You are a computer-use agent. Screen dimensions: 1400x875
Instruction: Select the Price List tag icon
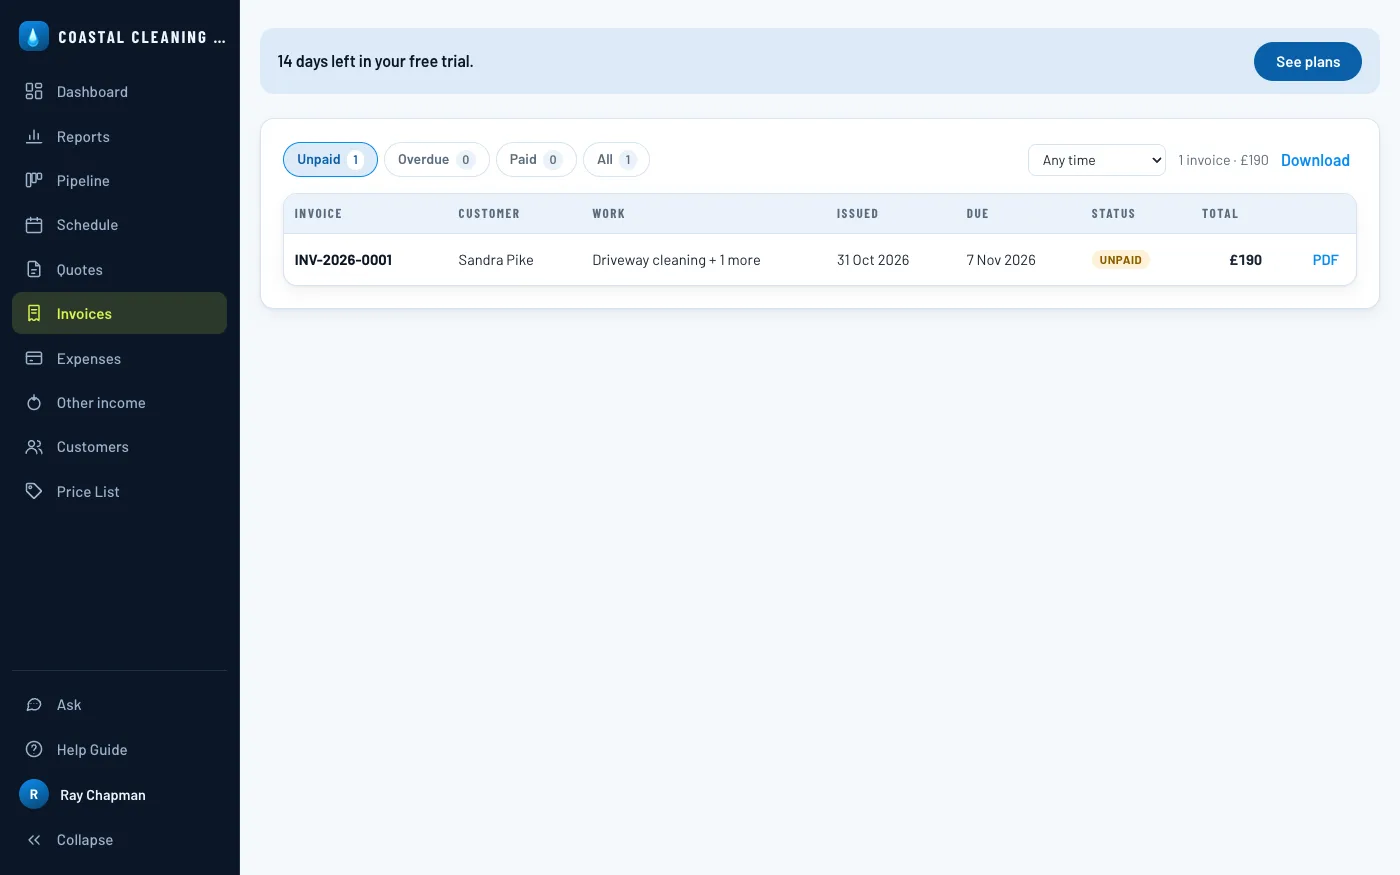(34, 491)
